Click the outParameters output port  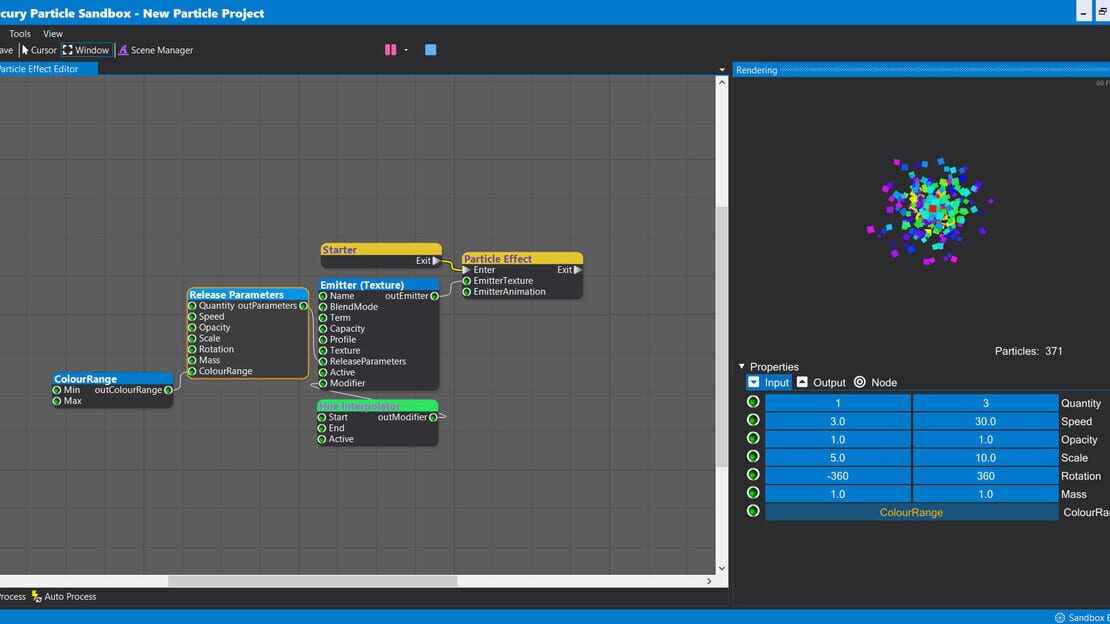[303, 306]
